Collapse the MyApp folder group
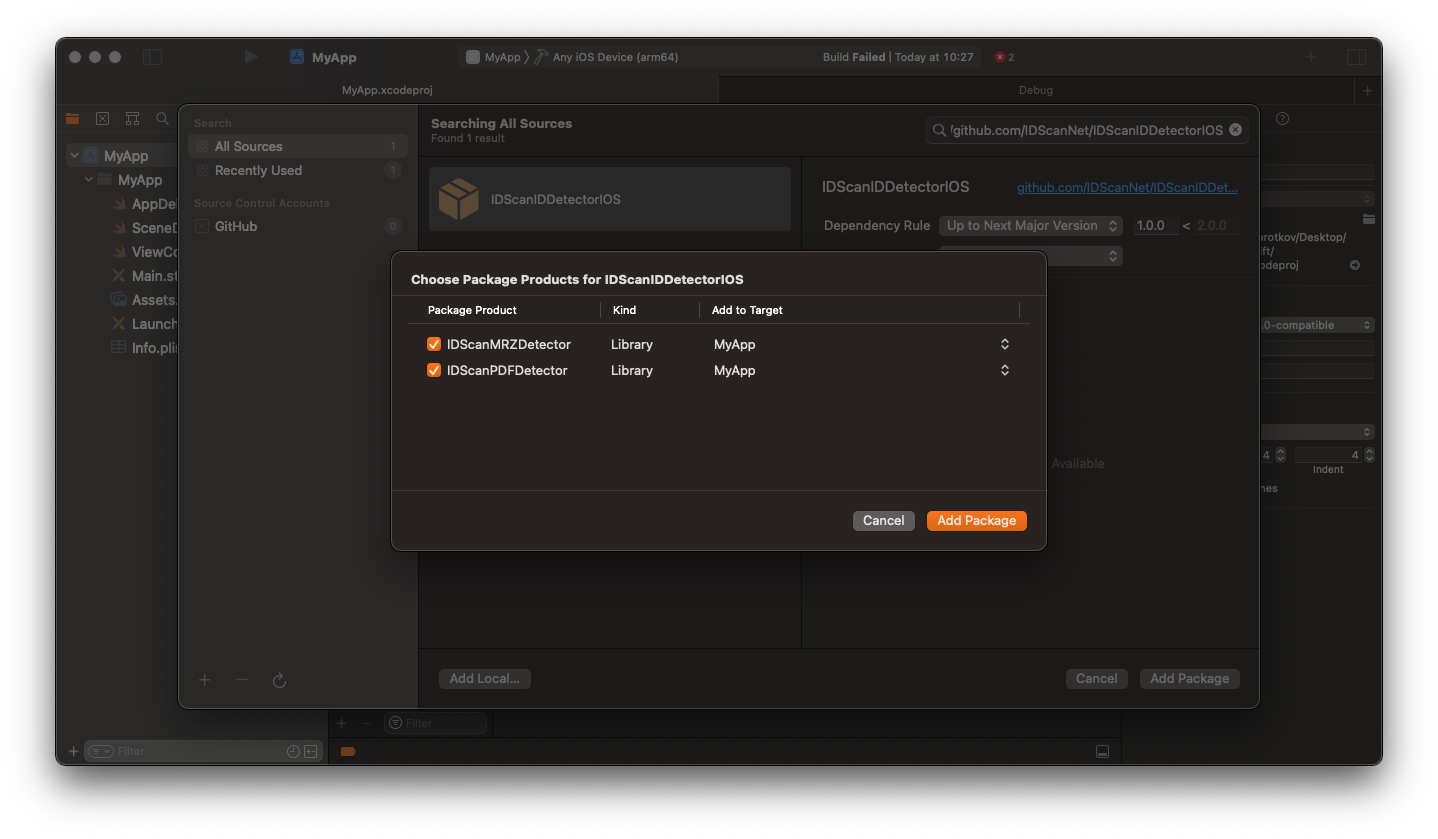1438x839 pixels. pyautogui.click(x=89, y=180)
